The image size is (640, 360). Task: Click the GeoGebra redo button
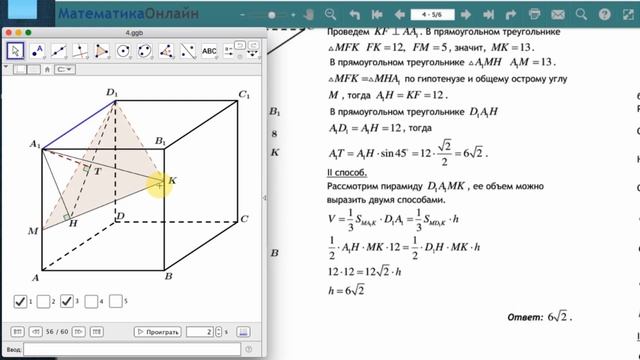tap(253, 45)
